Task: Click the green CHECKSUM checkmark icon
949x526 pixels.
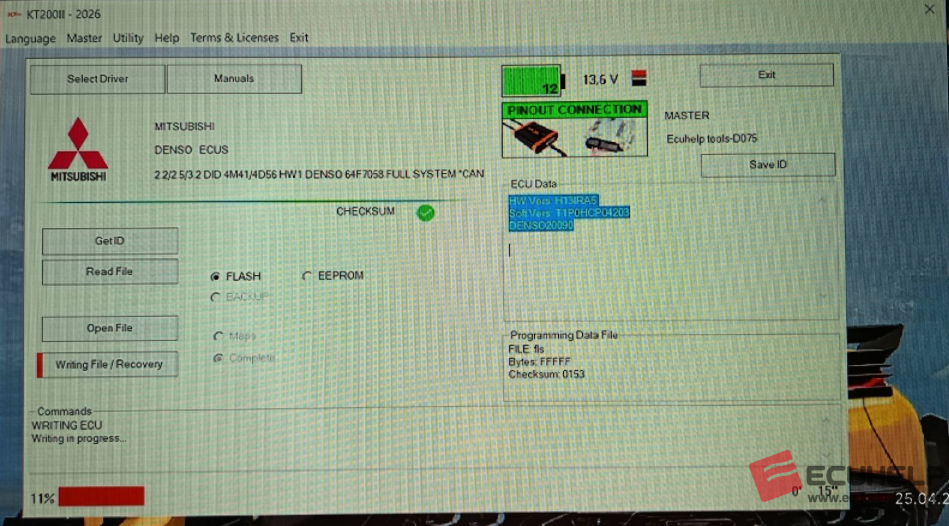Action: pyautogui.click(x=426, y=212)
